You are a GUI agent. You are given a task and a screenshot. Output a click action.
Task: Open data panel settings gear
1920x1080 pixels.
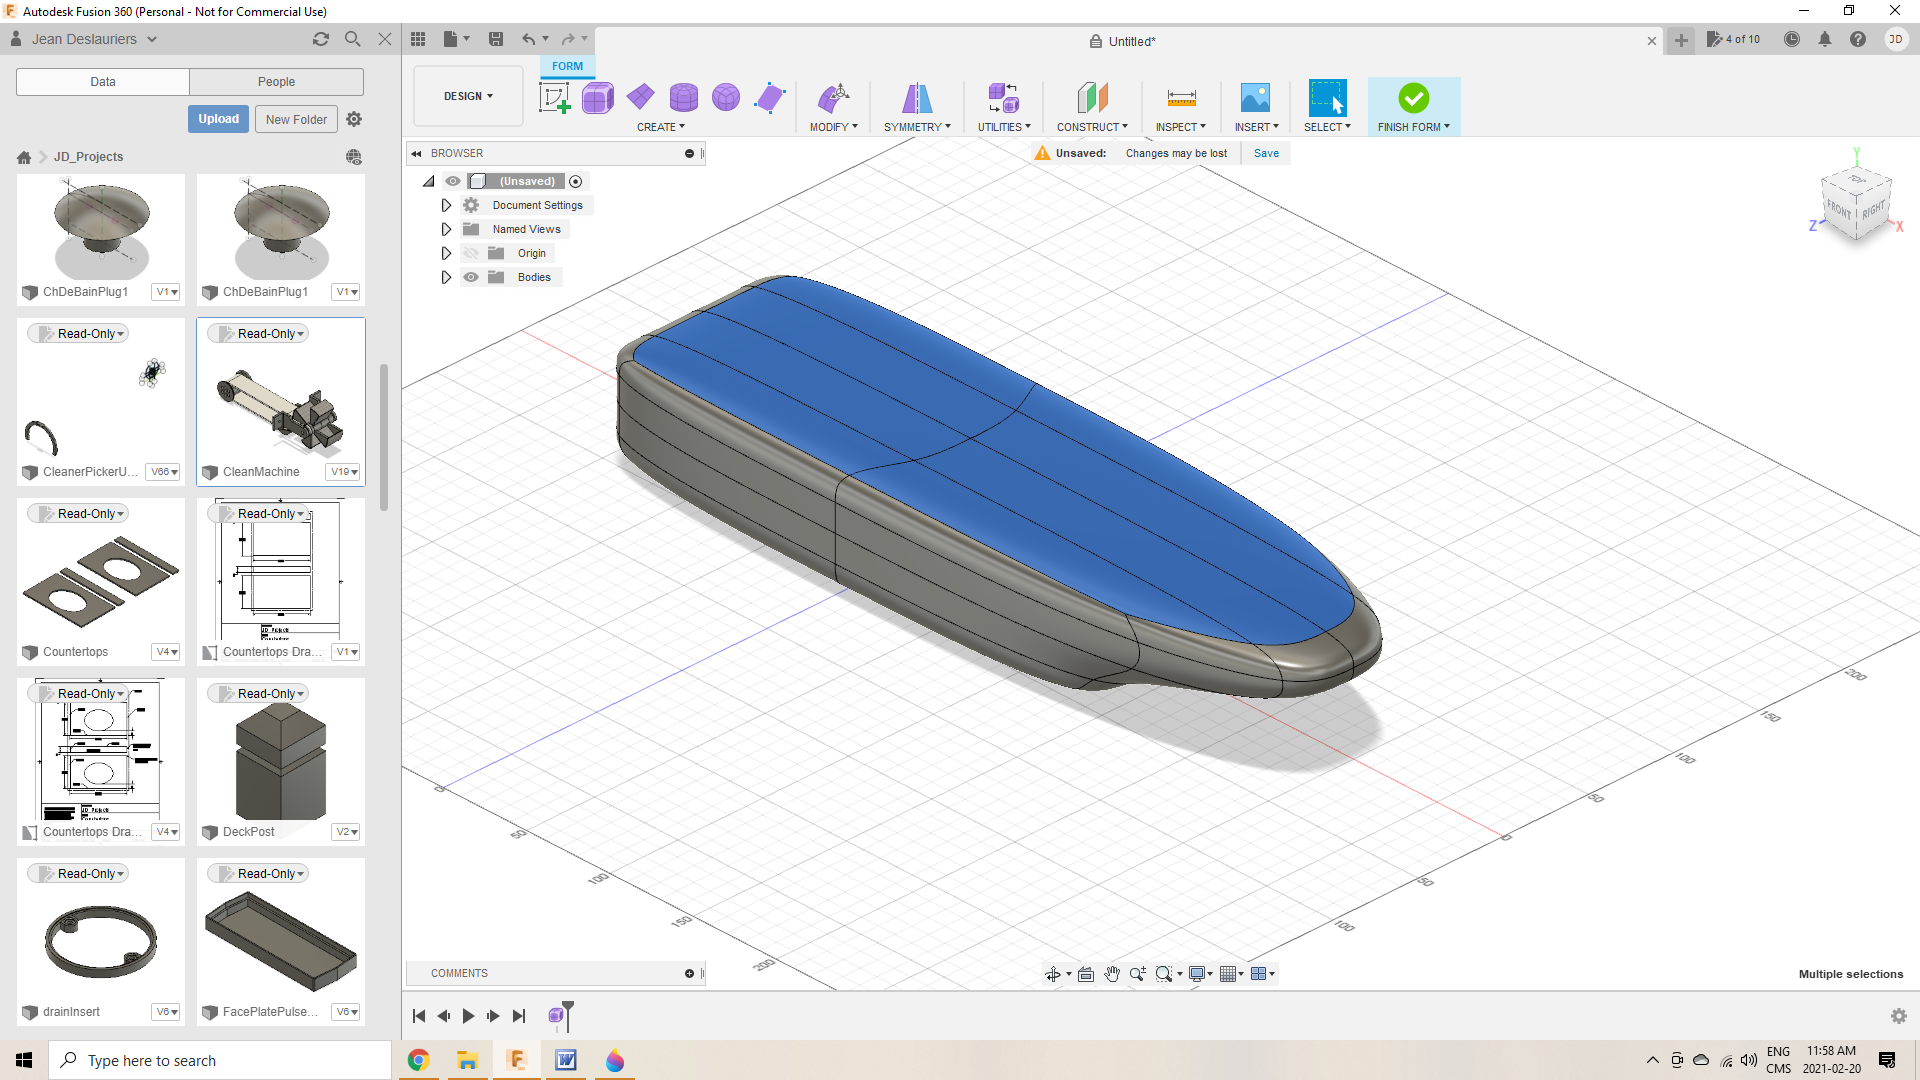coord(354,119)
